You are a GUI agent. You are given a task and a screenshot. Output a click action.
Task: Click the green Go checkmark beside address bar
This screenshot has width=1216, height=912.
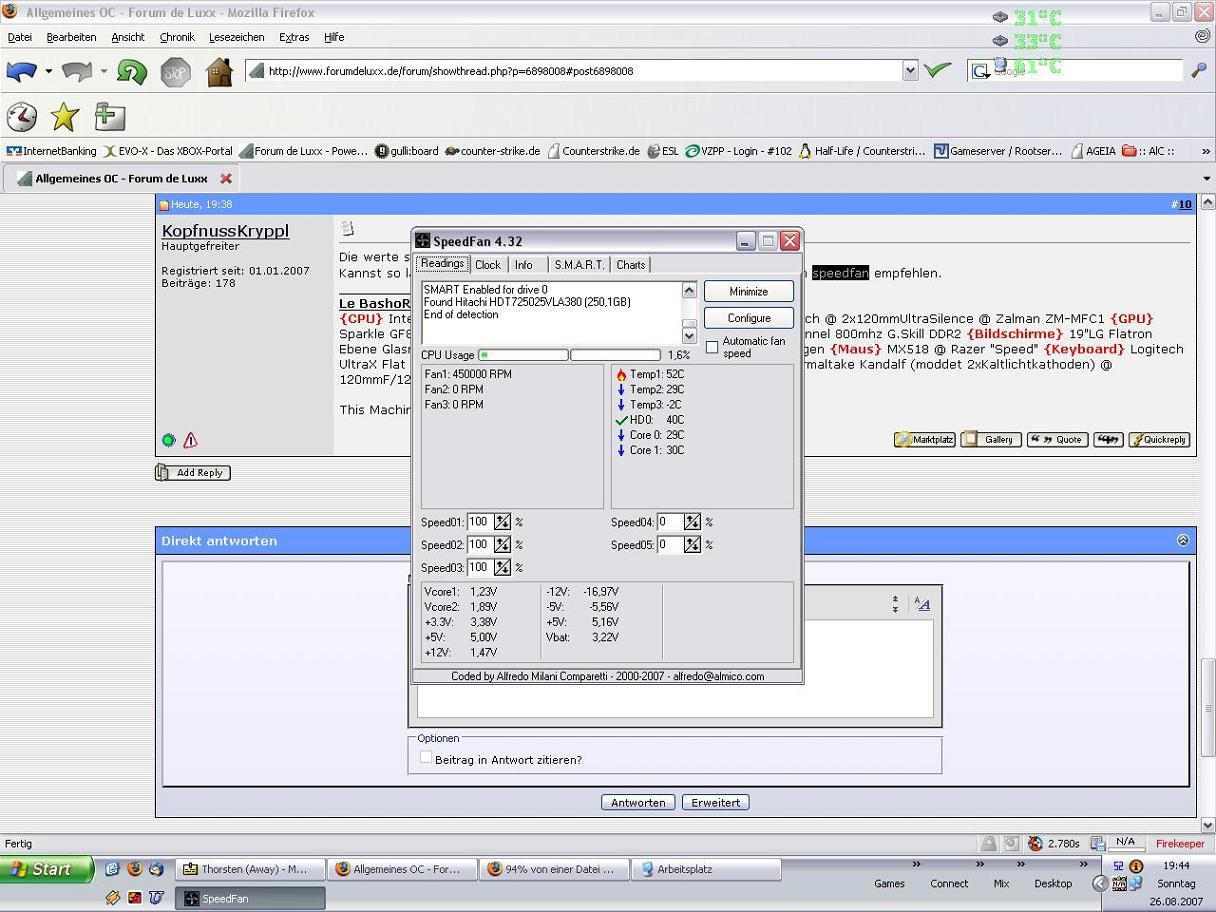click(x=937, y=70)
